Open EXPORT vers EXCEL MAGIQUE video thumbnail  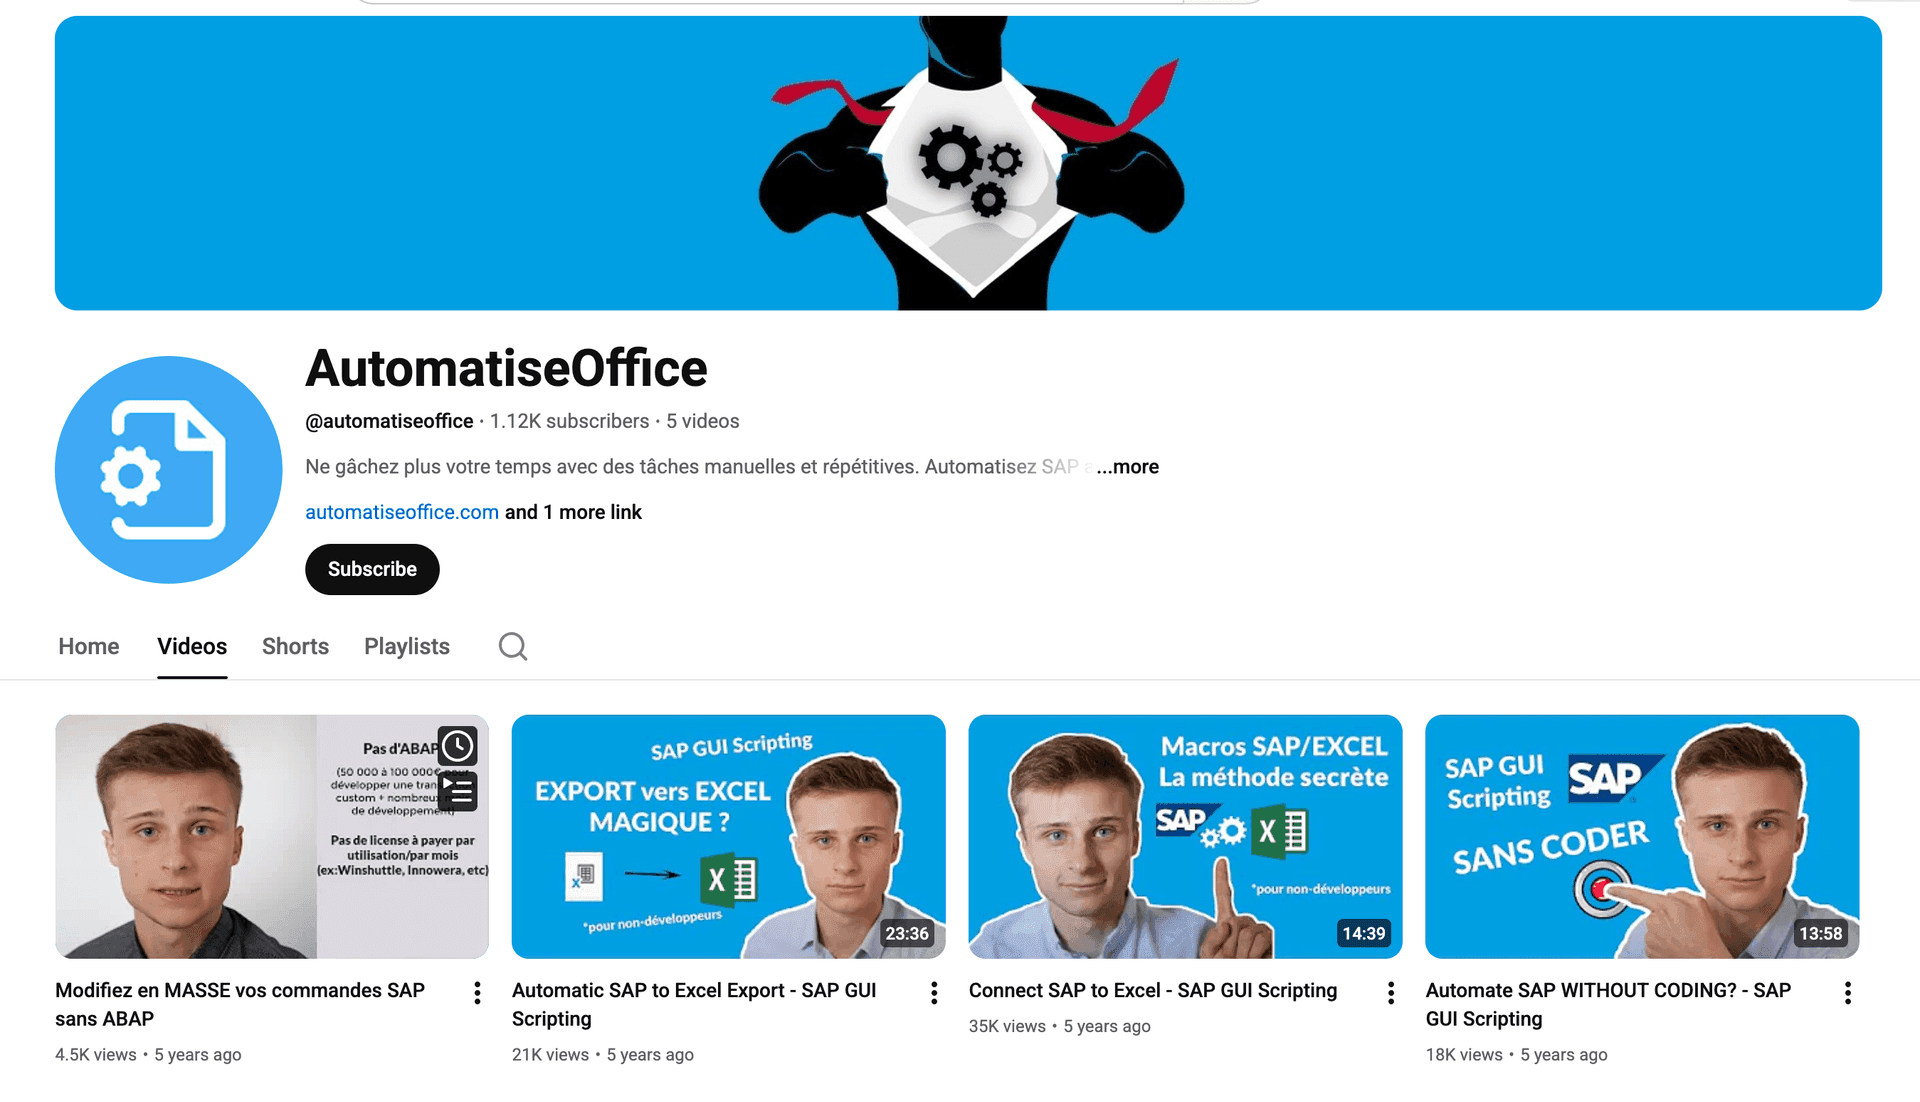coord(728,836)
